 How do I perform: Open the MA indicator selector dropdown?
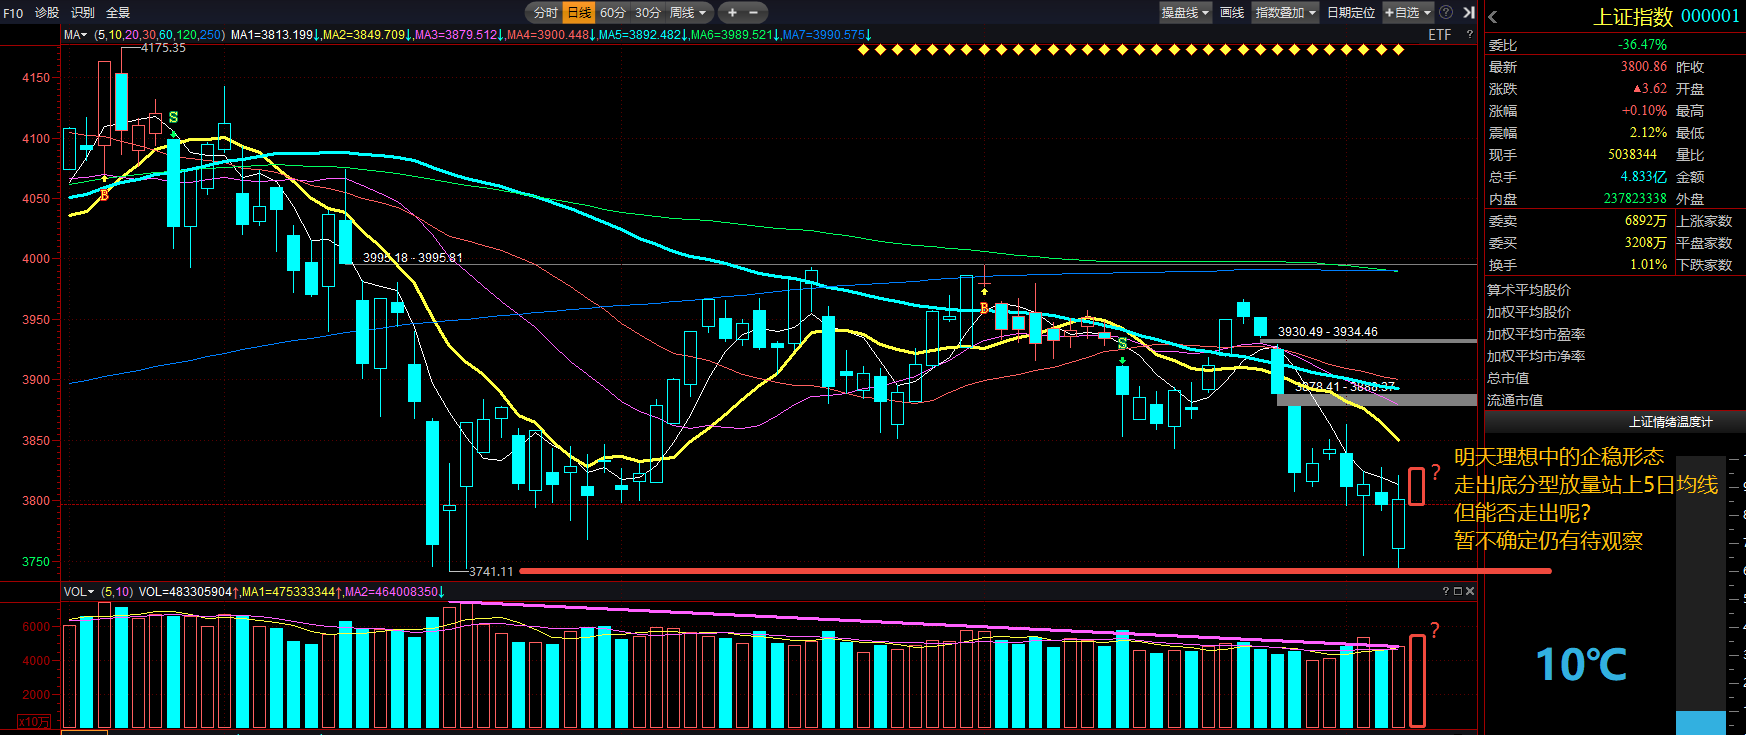[x=75, y=34]
